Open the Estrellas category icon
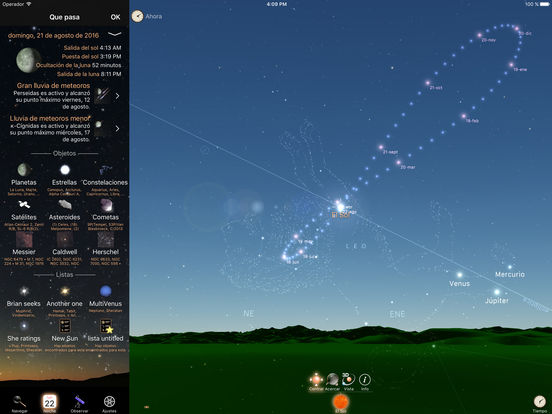Viewport: 552px width, 414px height. click(x=64, y=170)
